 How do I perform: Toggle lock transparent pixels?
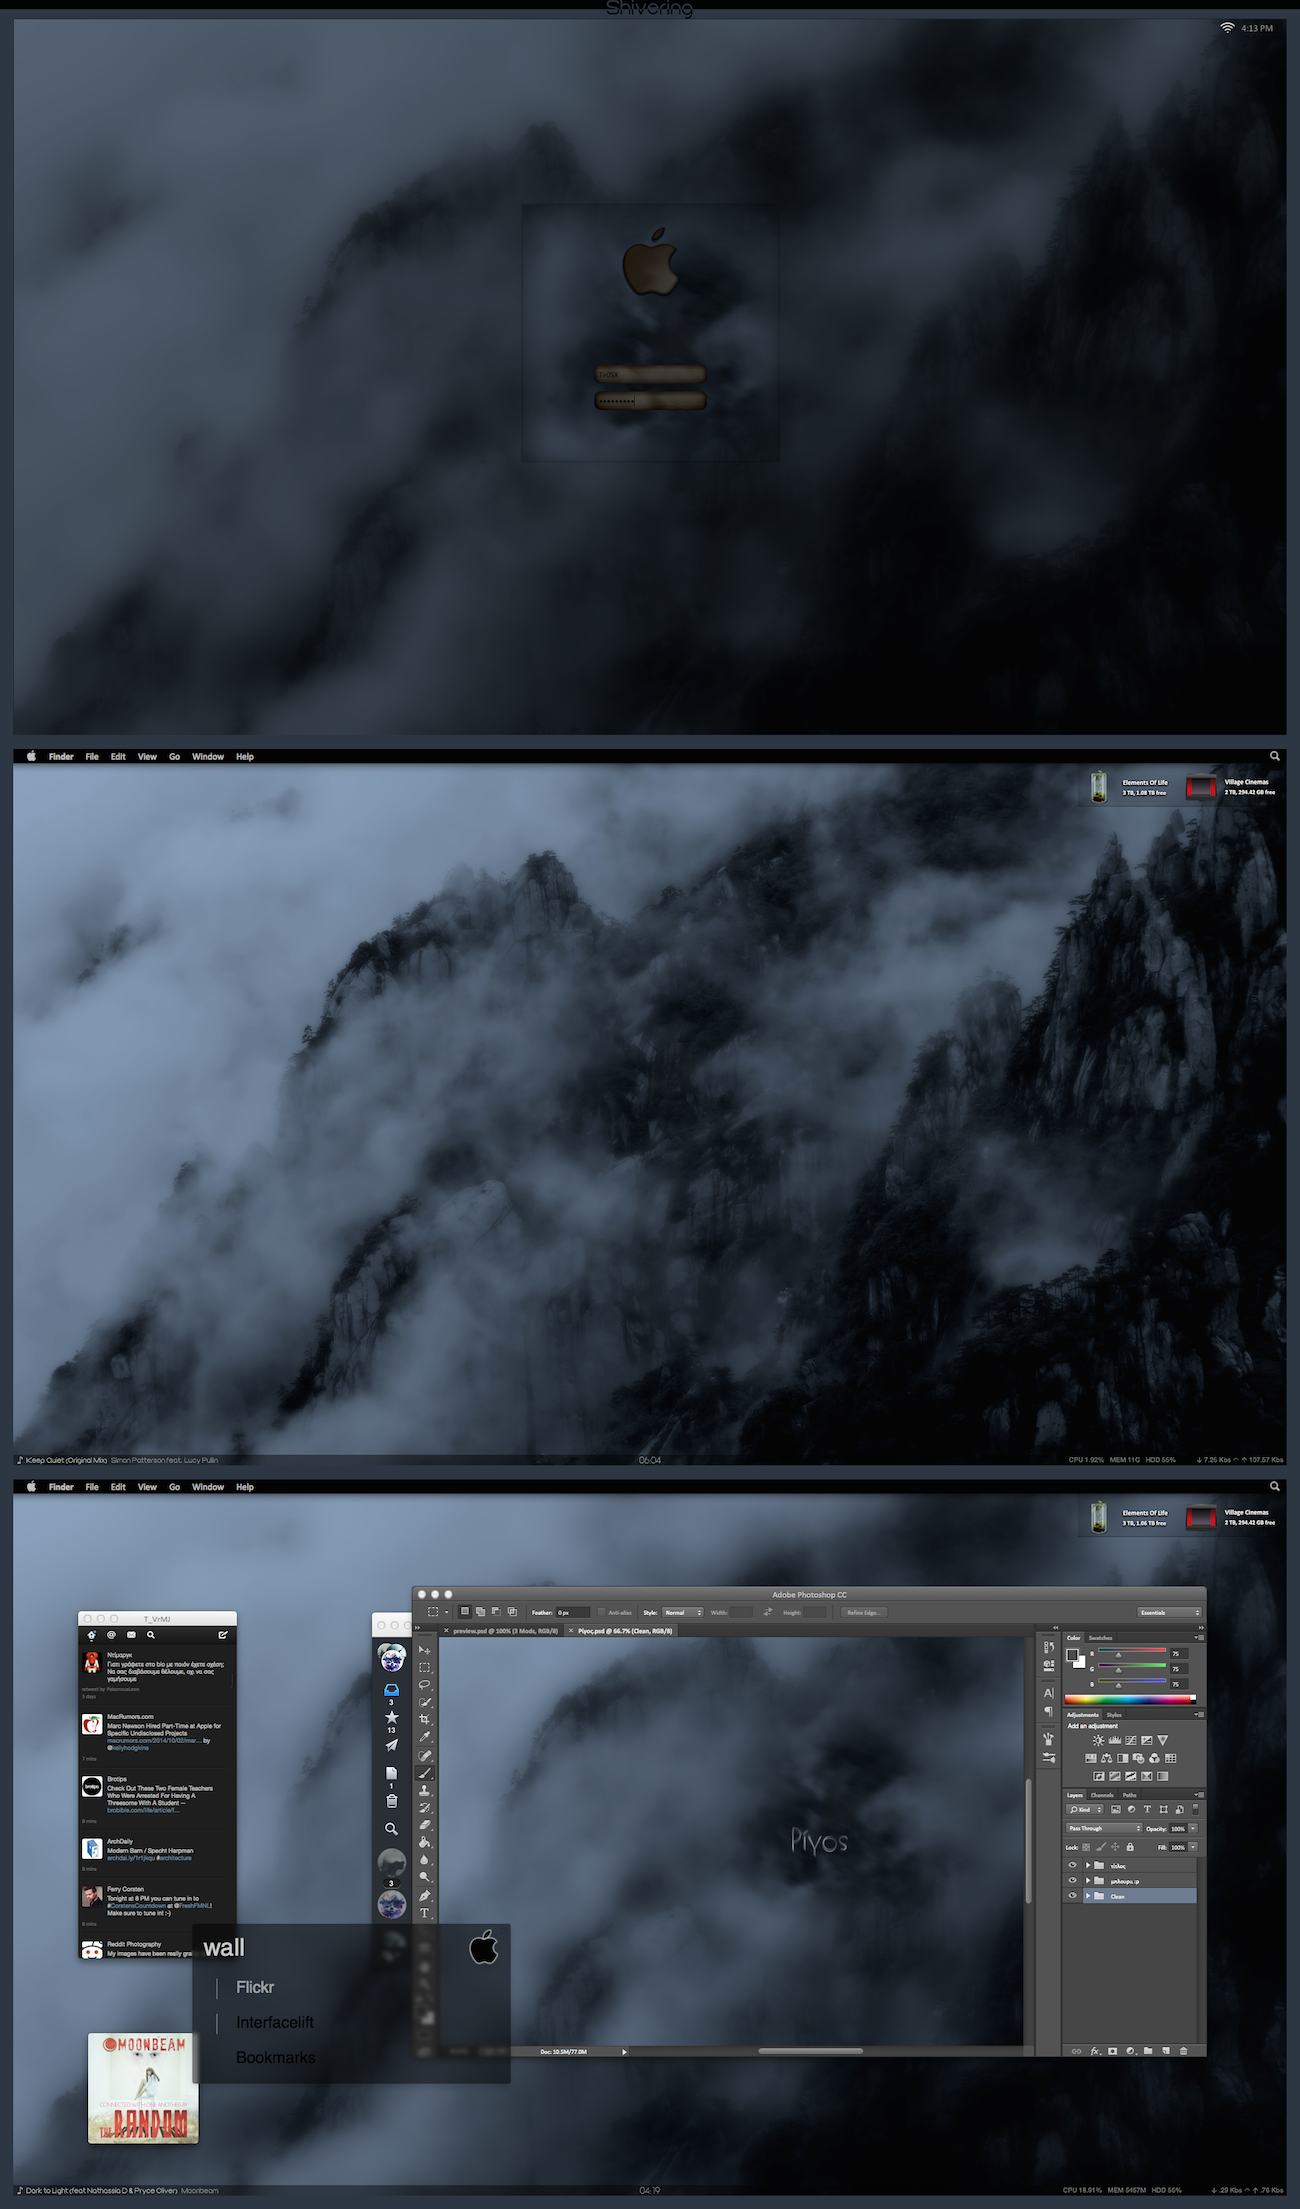[x=1086, y=1847]
